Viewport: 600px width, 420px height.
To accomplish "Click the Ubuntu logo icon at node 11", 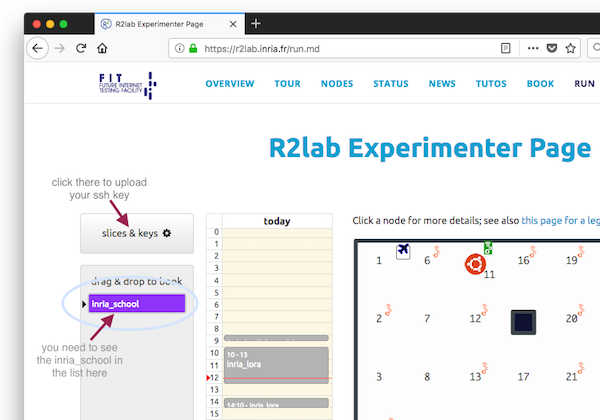I will [475, 264].
